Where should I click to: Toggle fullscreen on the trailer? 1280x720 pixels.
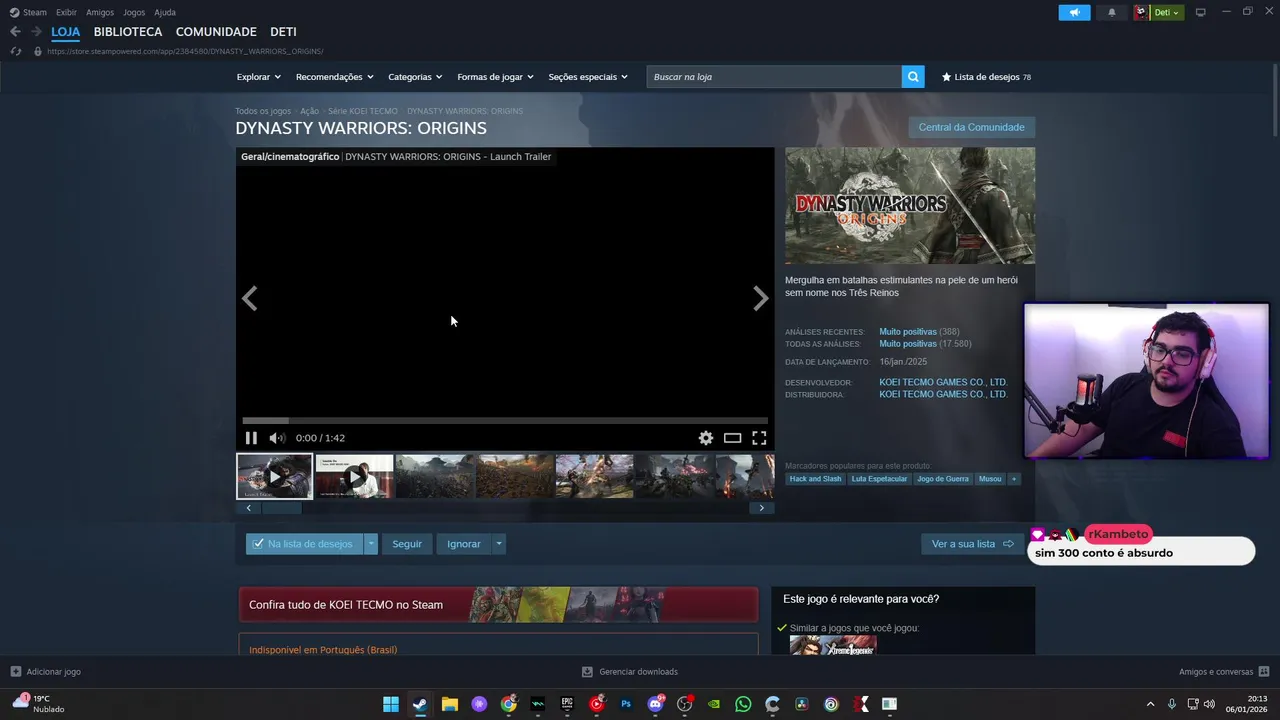click(x=759, y=438)
